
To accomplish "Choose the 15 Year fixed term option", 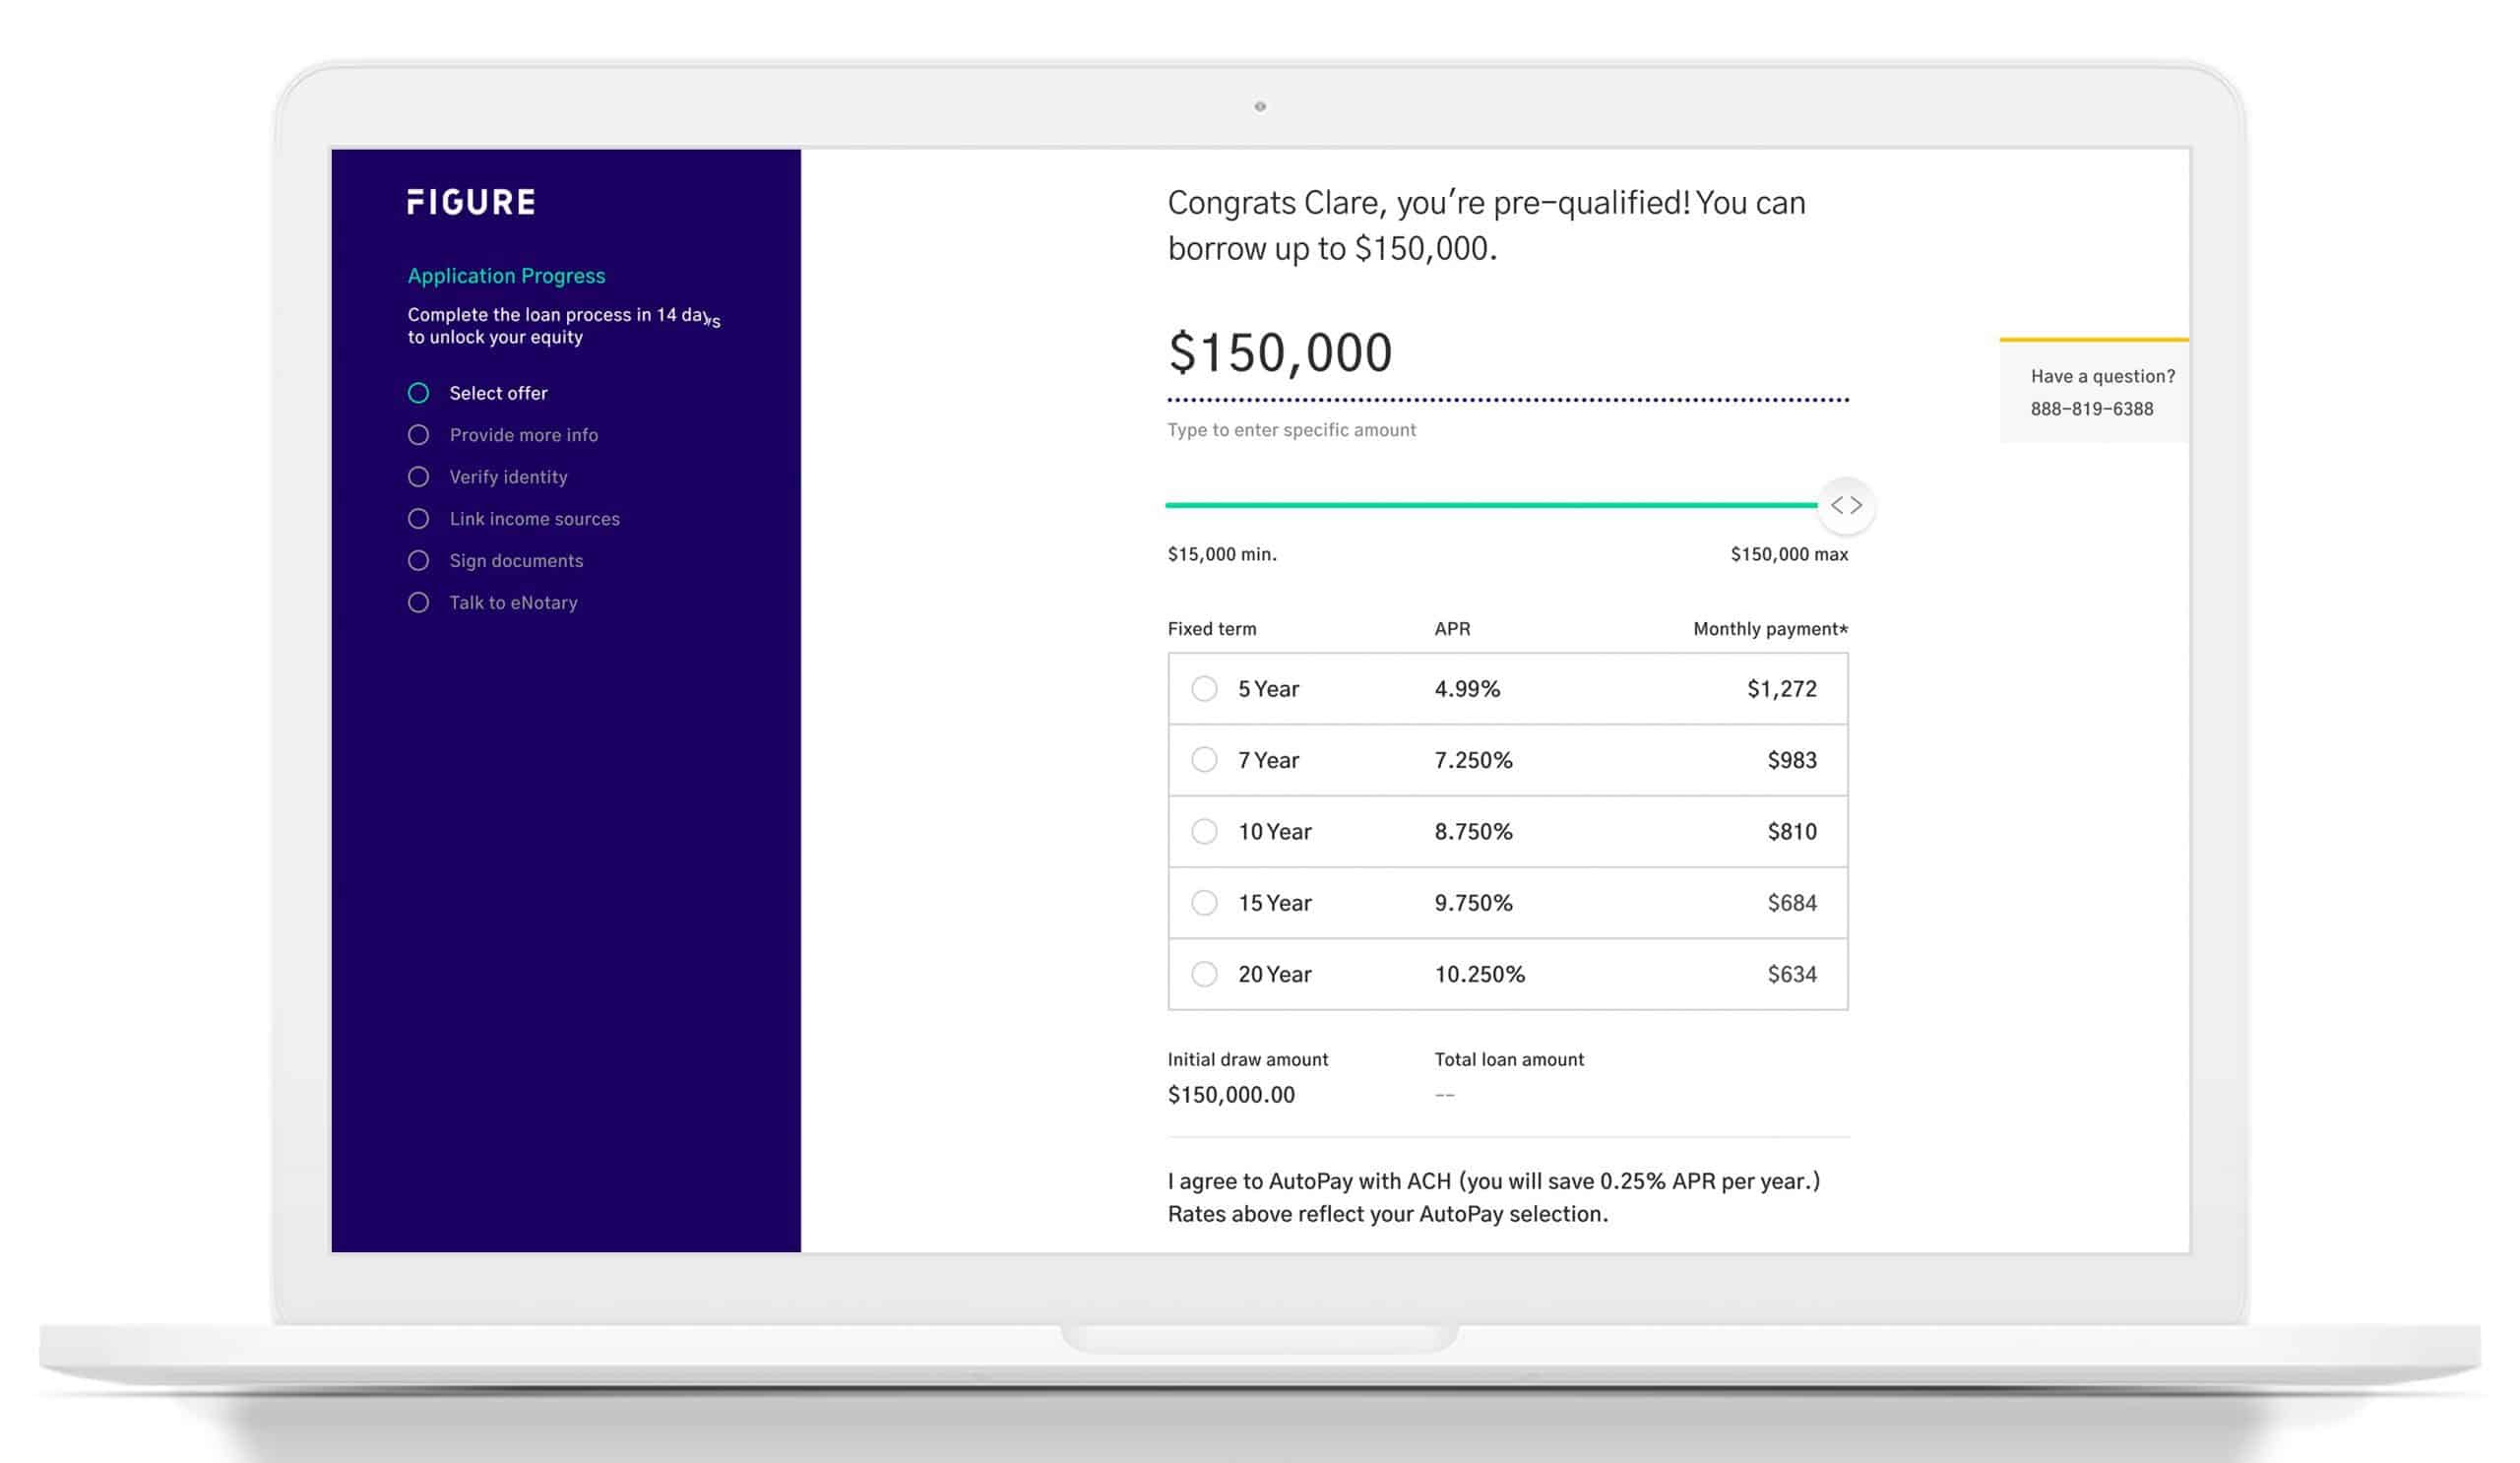I will 1204,903.
